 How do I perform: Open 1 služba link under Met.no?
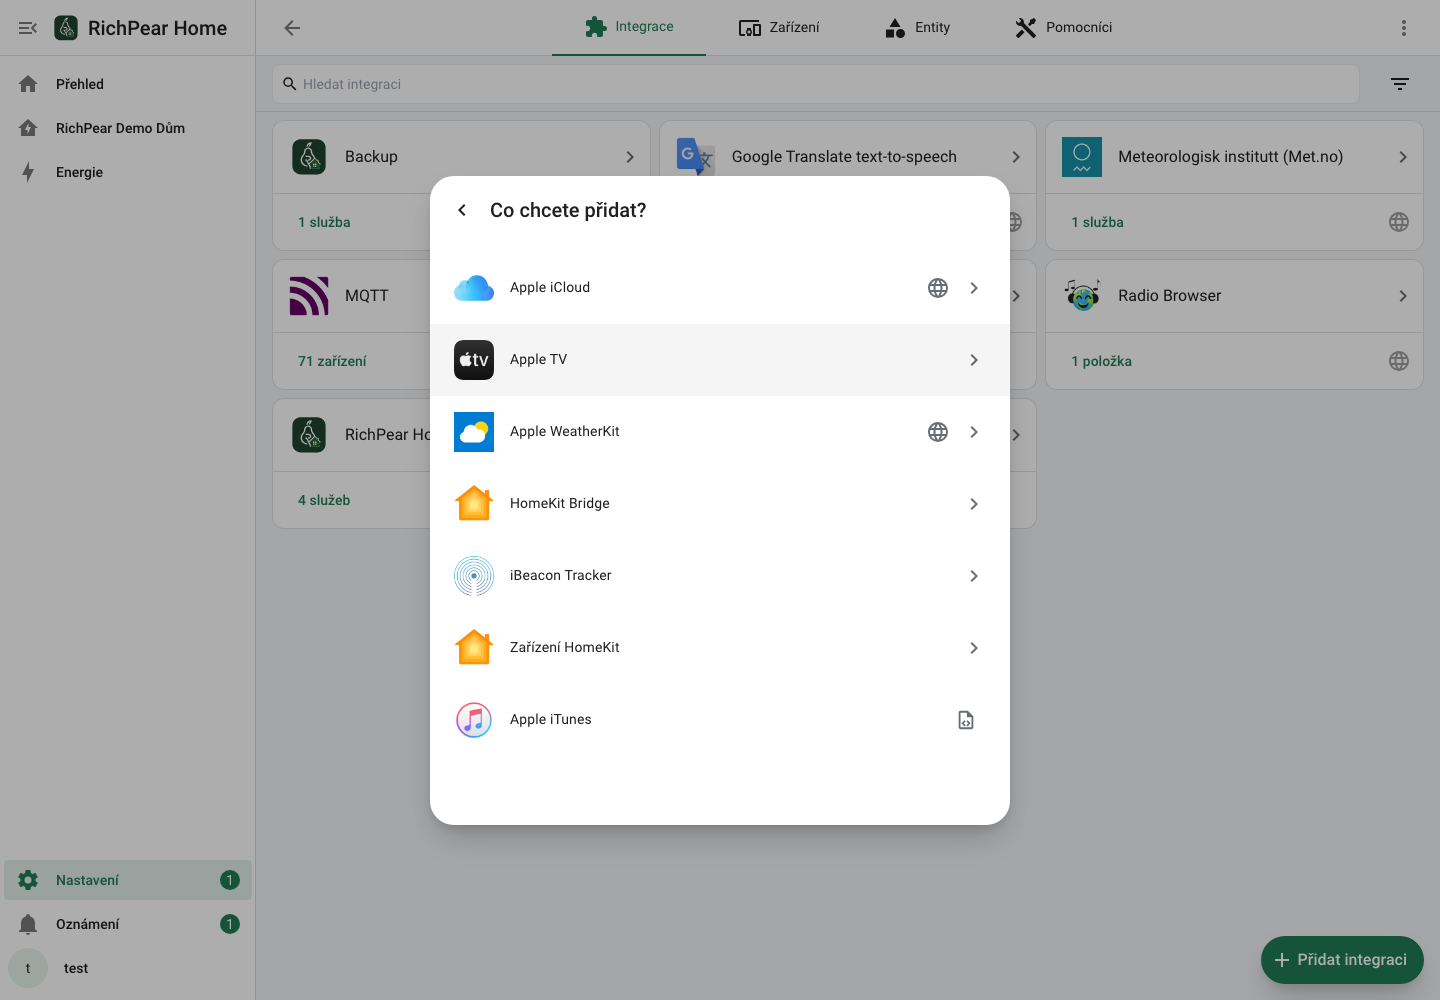(x=1097, y=222)
